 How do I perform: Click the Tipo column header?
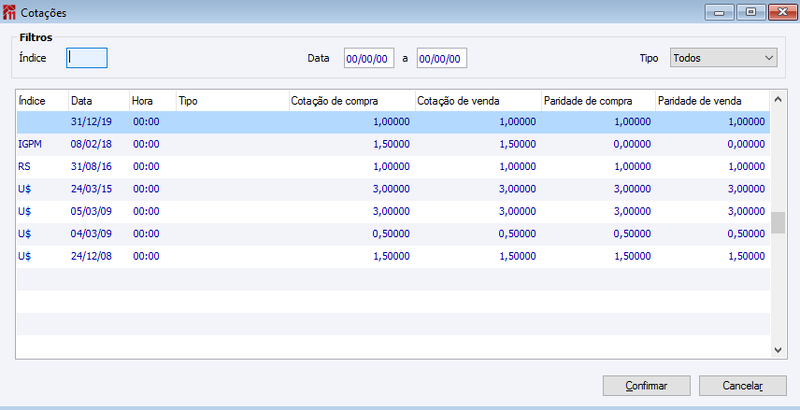(x=233, y=101)
